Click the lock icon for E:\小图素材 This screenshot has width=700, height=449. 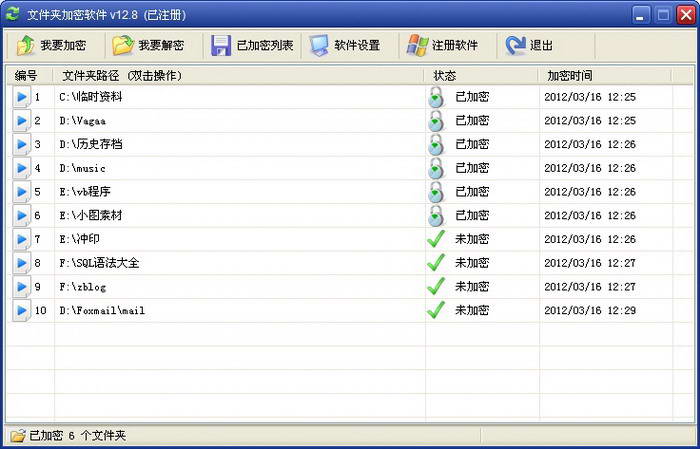[x=436, y=215]
